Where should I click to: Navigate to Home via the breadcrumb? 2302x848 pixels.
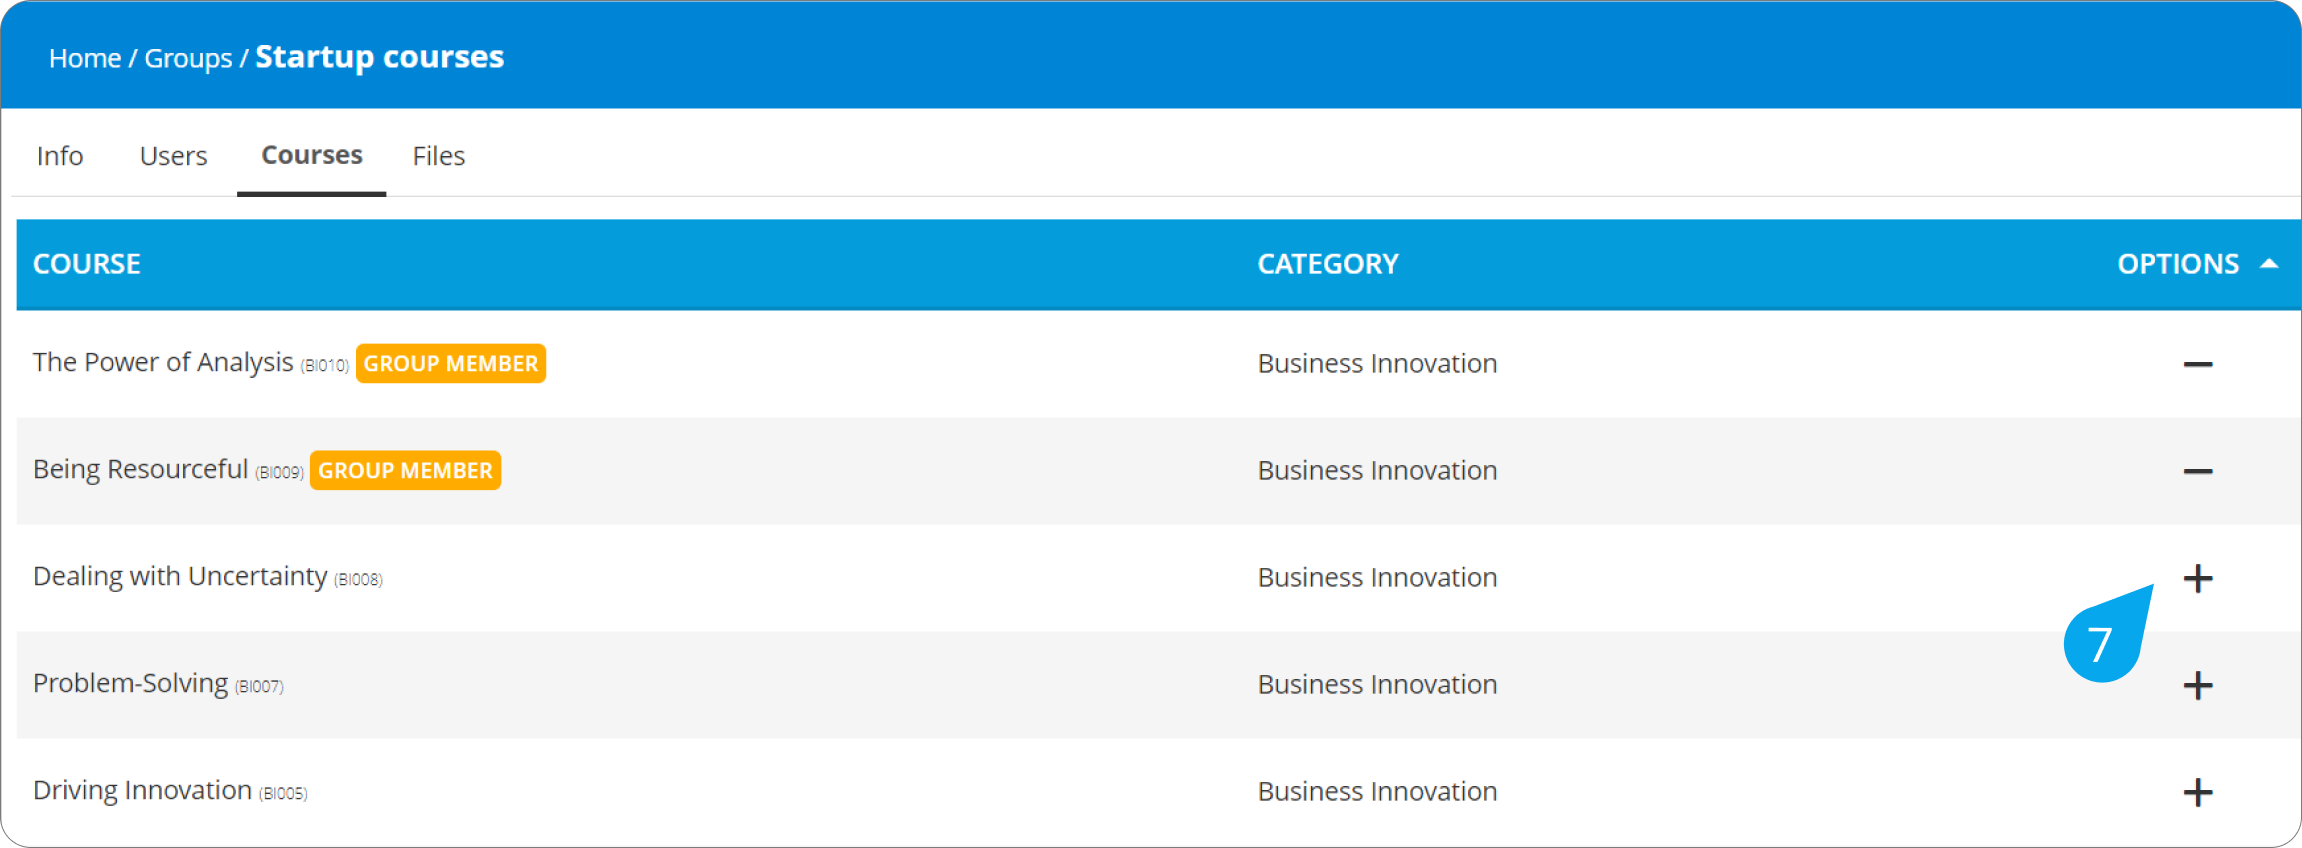(x=84, y=58)
